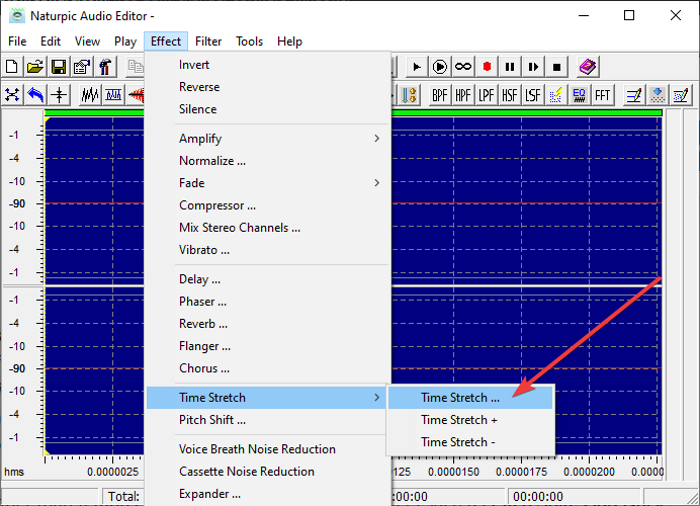
Task: Click the circled play button
Action: pos(440,67)
